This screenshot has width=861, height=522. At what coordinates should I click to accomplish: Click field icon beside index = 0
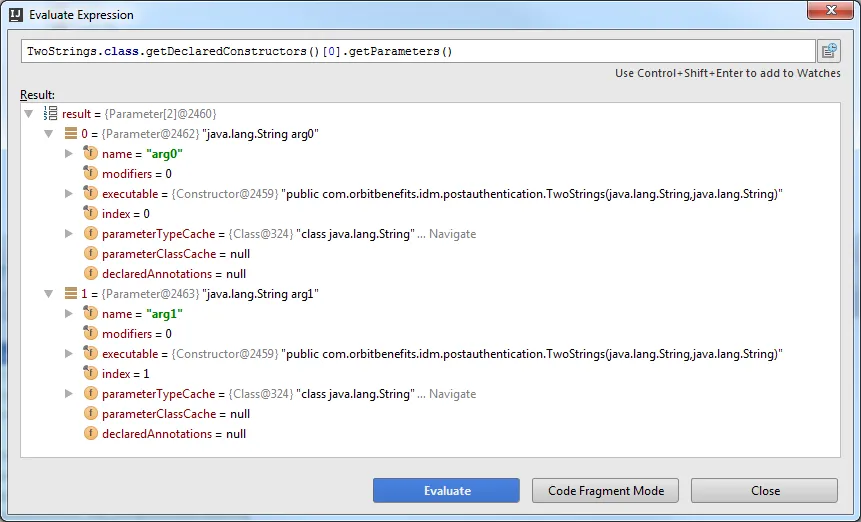[90, 214]
